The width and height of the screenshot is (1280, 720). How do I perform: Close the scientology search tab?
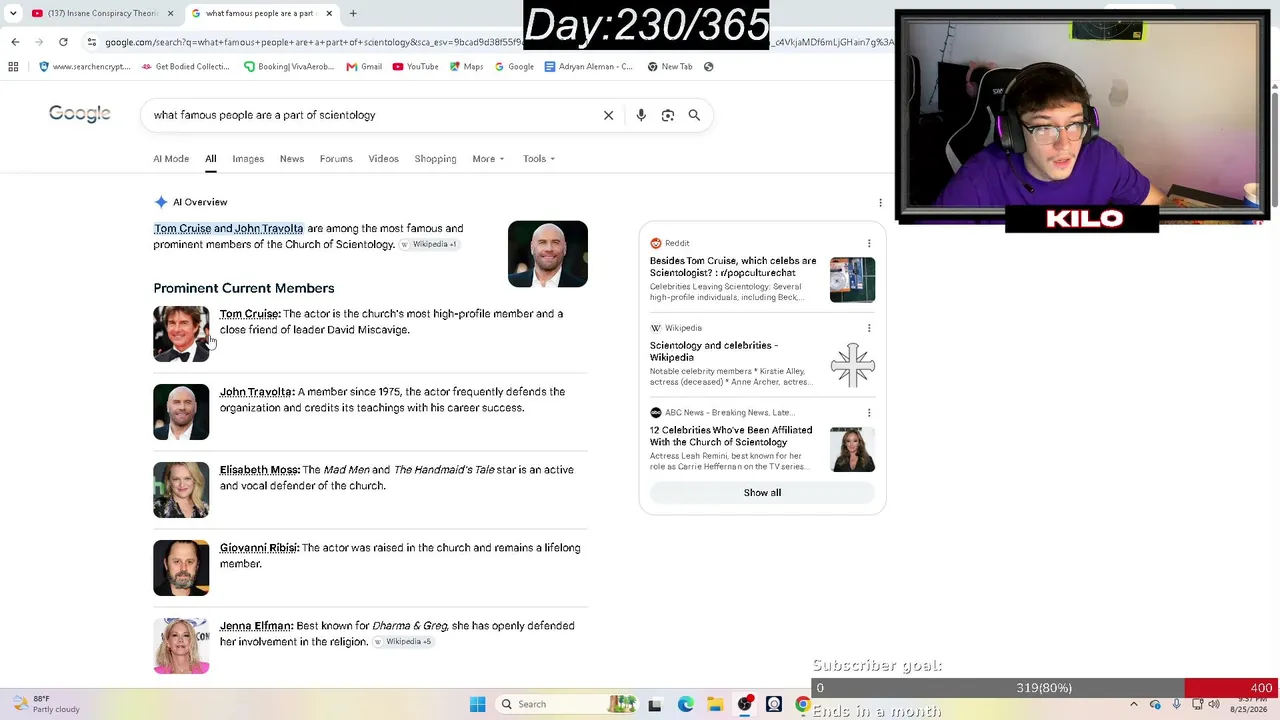click(x=329, y=13)
